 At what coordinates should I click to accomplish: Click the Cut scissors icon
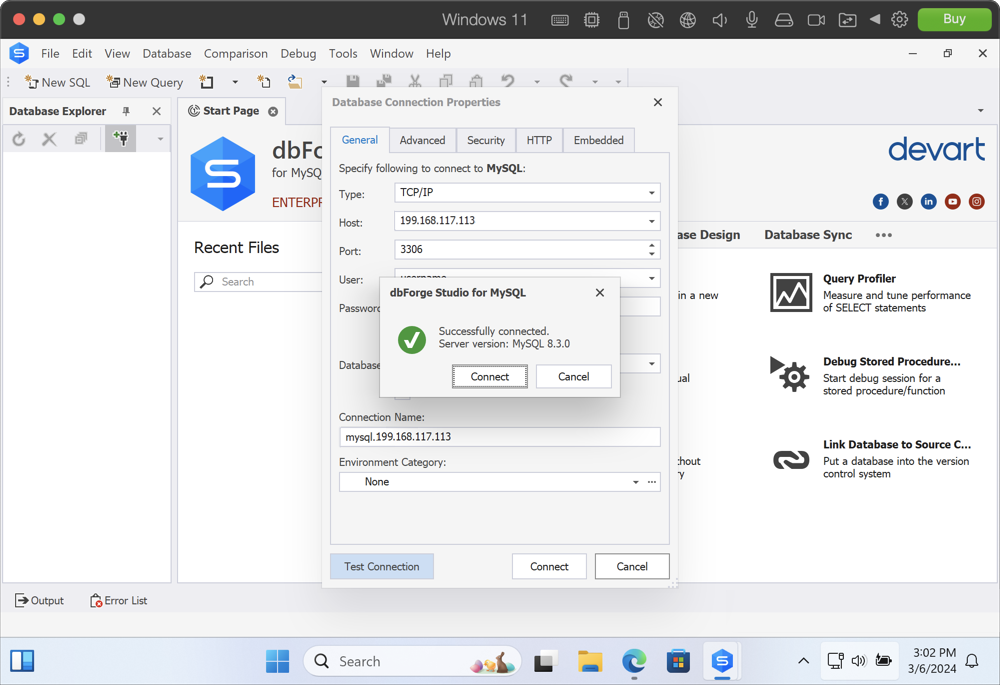click(415, 81)
